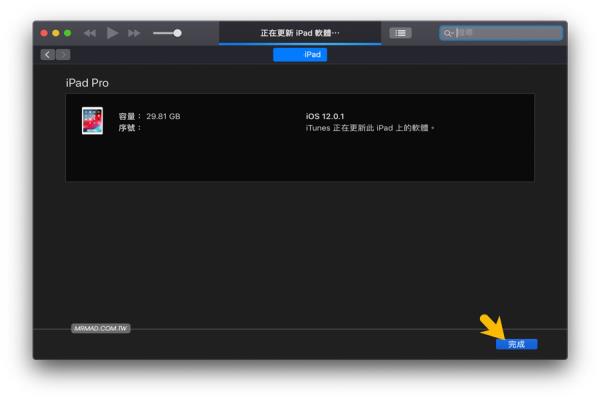Go back with the left chevron button

click(47, 55)
